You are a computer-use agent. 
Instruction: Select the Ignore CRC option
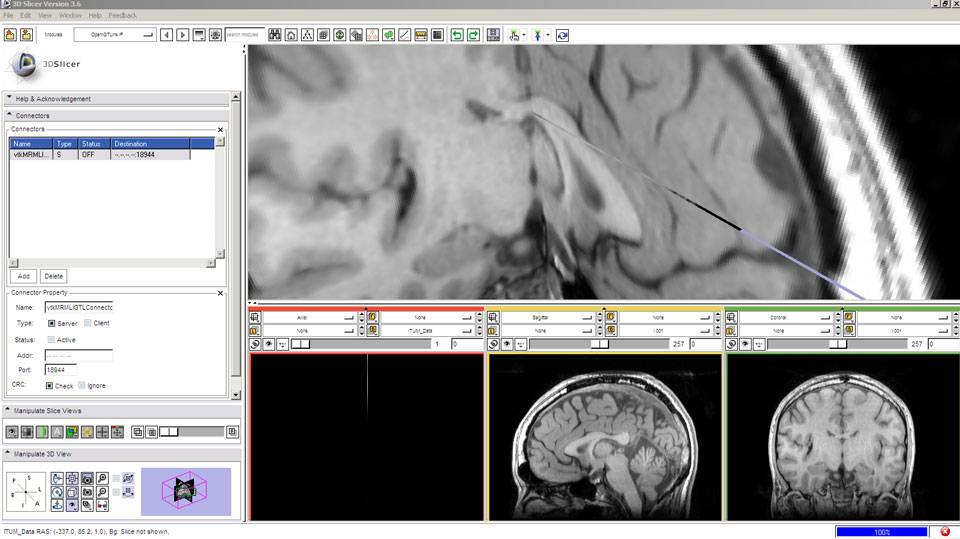pyautogui.click(x=83, y=385)
